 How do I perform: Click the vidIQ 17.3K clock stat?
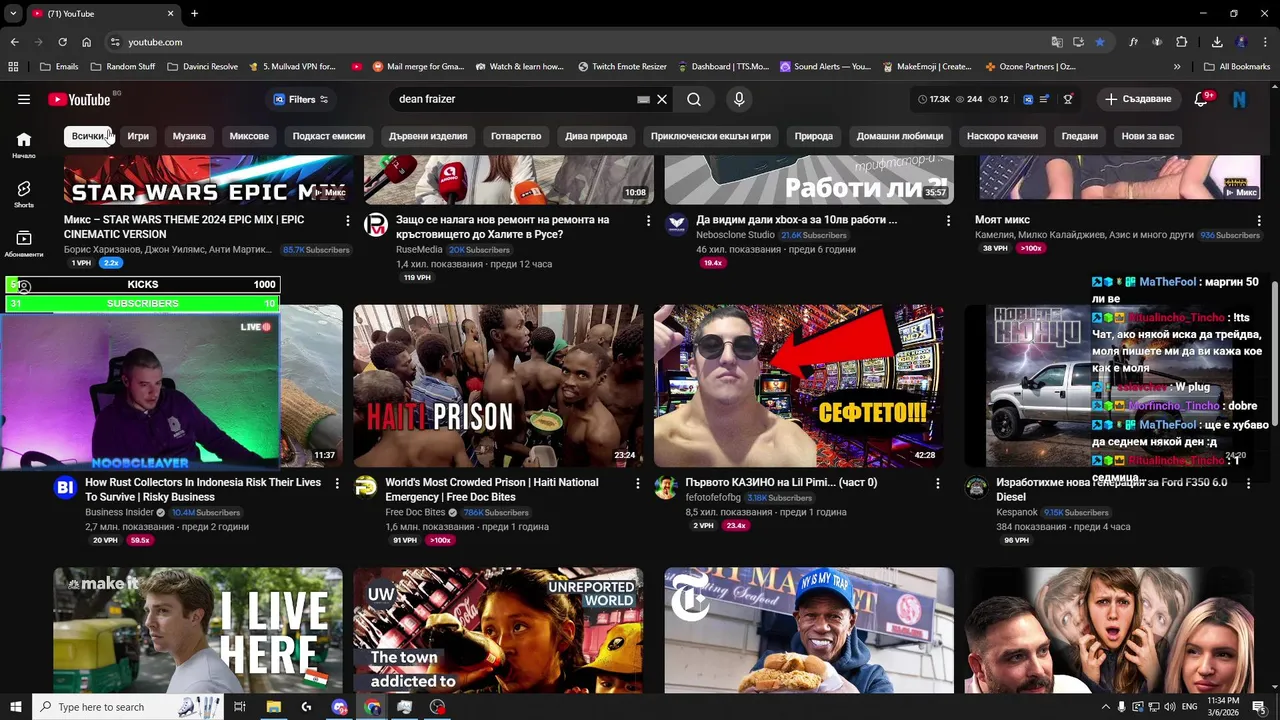click(934, 99)
